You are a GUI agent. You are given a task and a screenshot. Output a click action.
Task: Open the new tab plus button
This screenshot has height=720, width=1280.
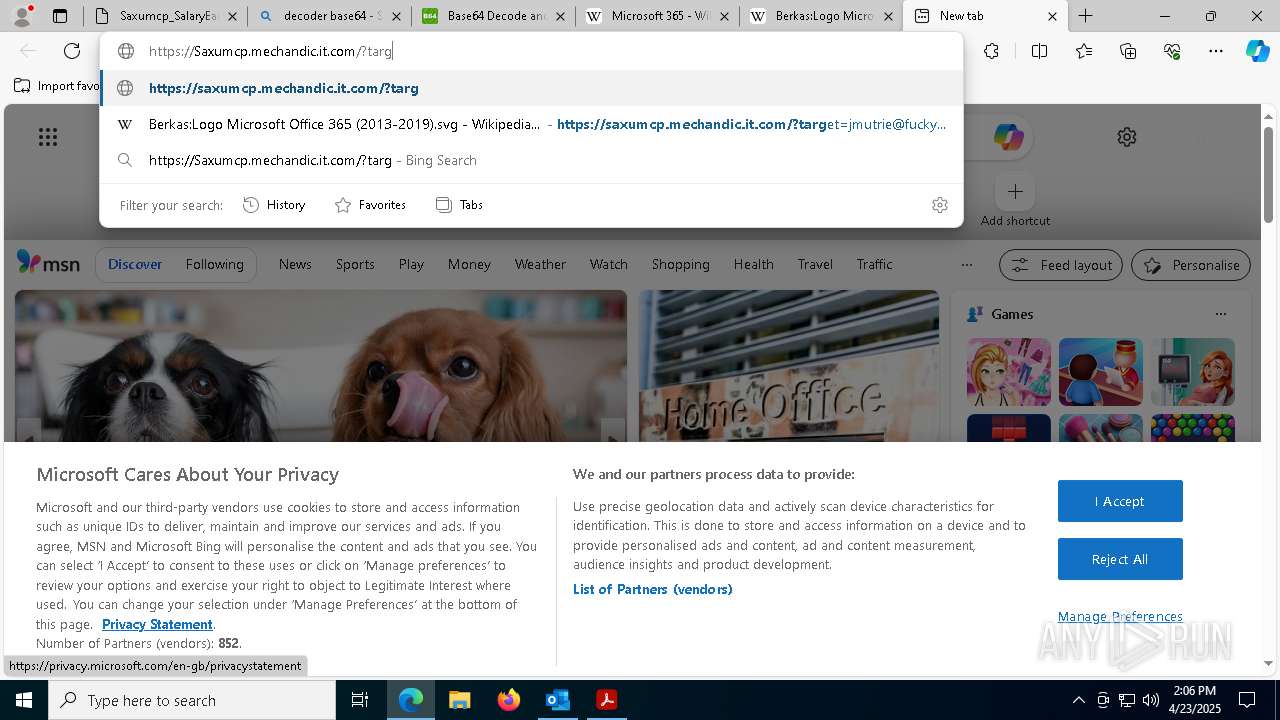[x=1085, y=16]
